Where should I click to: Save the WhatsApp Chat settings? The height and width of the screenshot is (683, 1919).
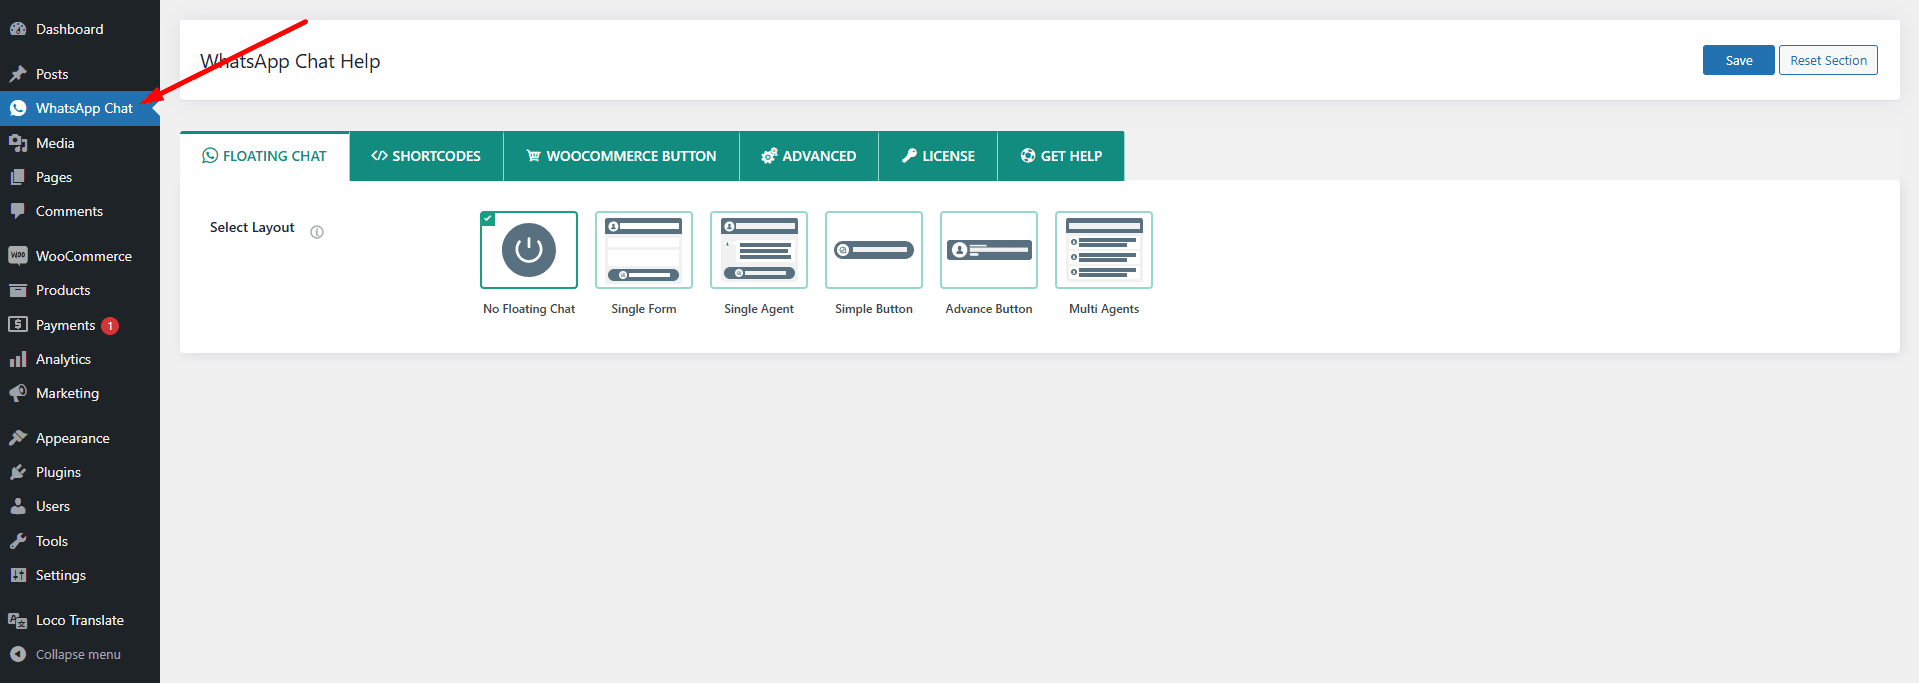pos(1739,60)
